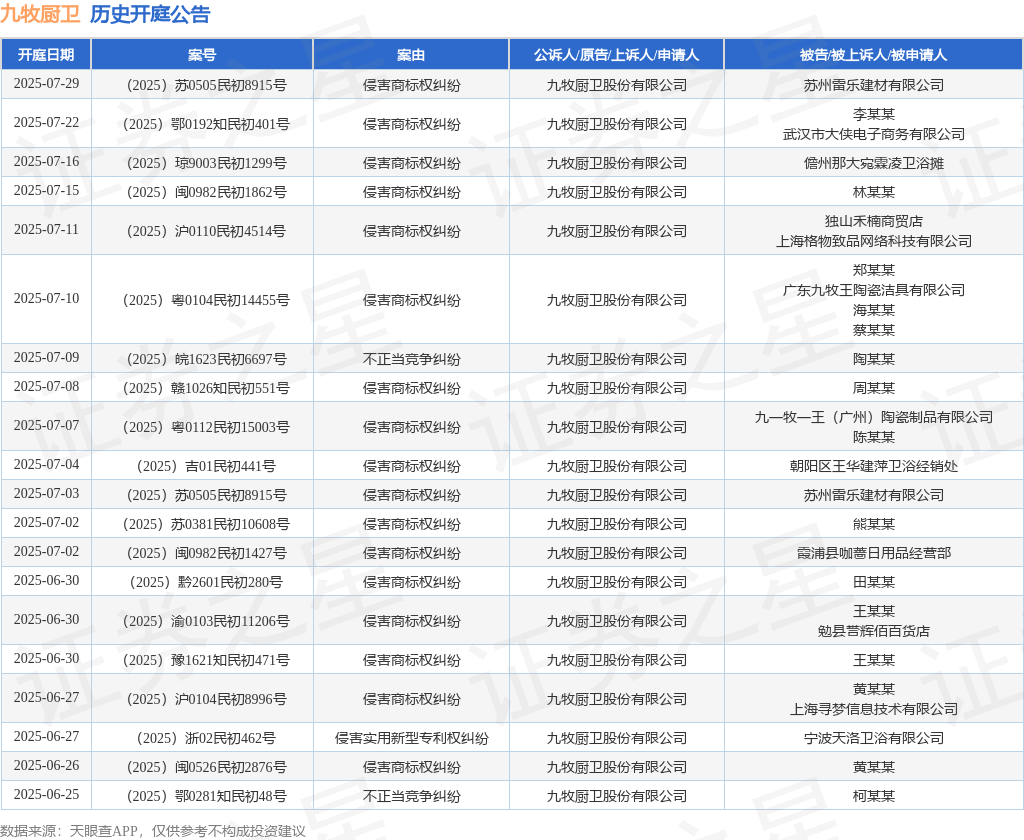Click case number 琼9003民初1299号
The width and height of the screenshot is (1024, 840).
(x=206, y=163)
